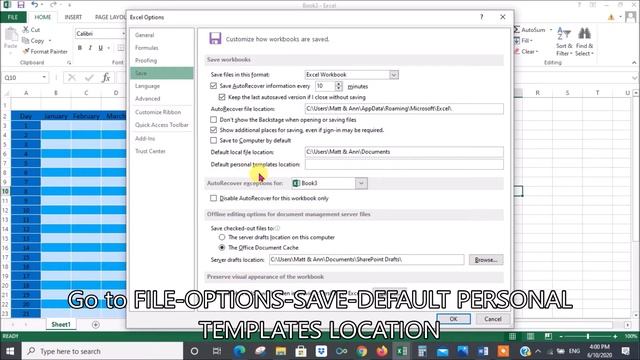The image size is (640, 360).
Task: Toggle Save AutoRecover information checkbox
Action: point(213,86)
